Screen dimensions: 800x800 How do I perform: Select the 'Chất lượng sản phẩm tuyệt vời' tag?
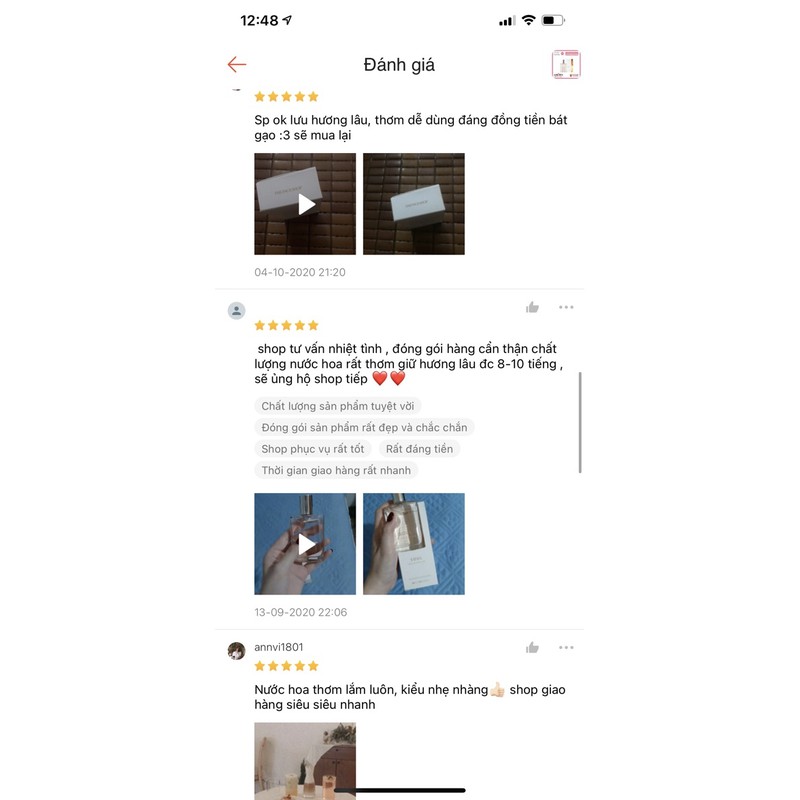click(x=338, y=406)
